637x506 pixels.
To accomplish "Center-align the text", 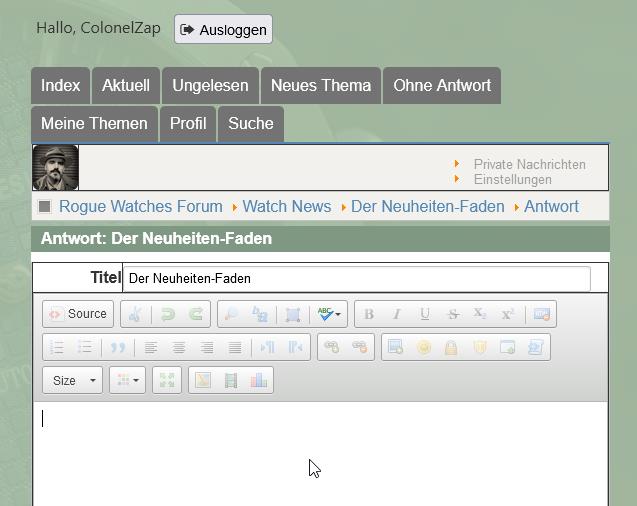I will click(x=179, y=347).
